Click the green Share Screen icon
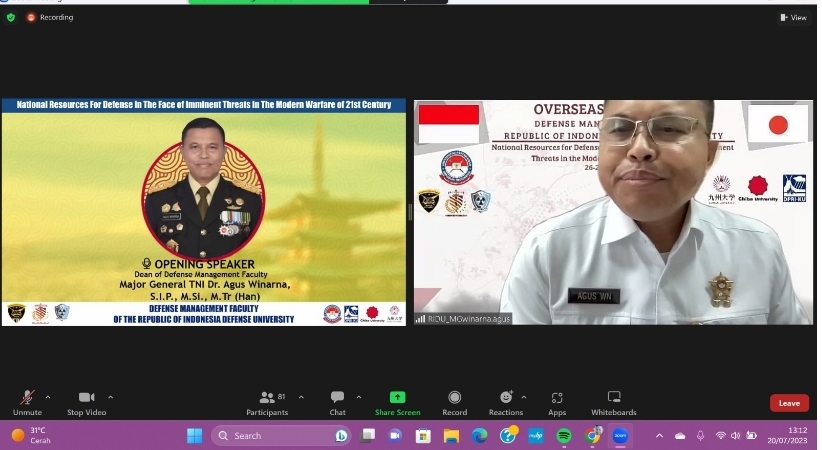822x450 pixels. point(397,397)
